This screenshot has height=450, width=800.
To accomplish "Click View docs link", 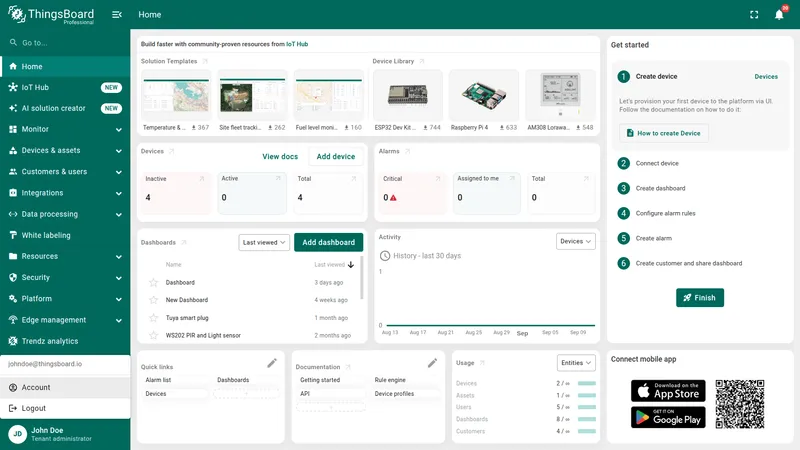I will [x=280, y=157].
